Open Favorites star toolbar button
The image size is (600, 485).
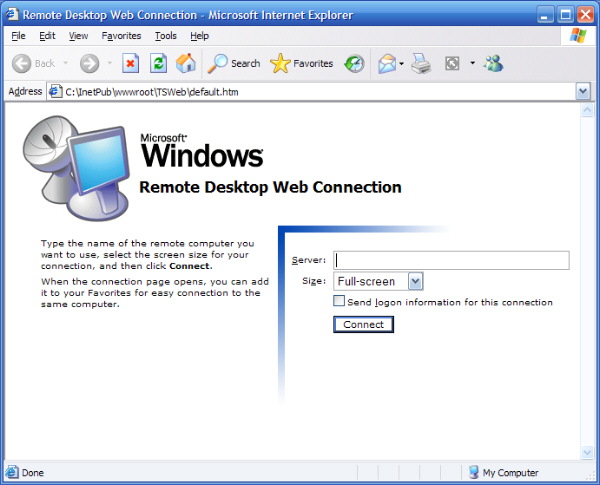pos(302,63)
